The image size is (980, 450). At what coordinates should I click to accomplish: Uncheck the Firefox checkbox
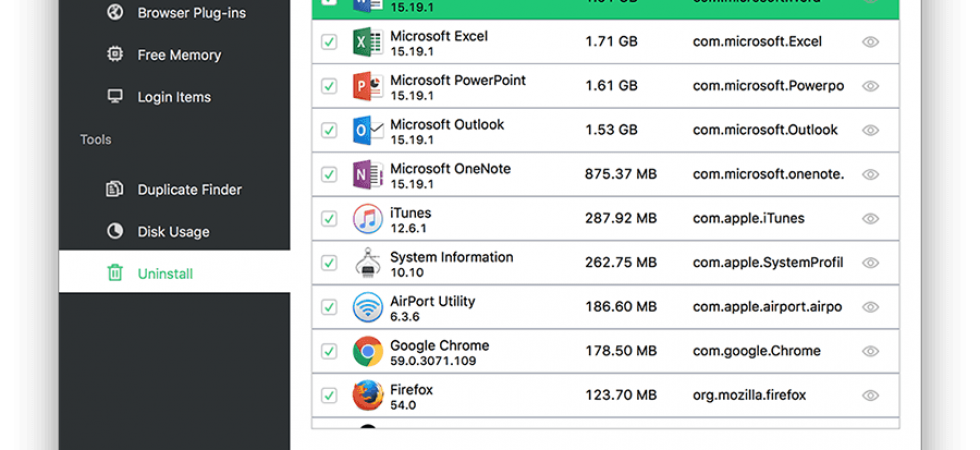click(x=329, y=396)
